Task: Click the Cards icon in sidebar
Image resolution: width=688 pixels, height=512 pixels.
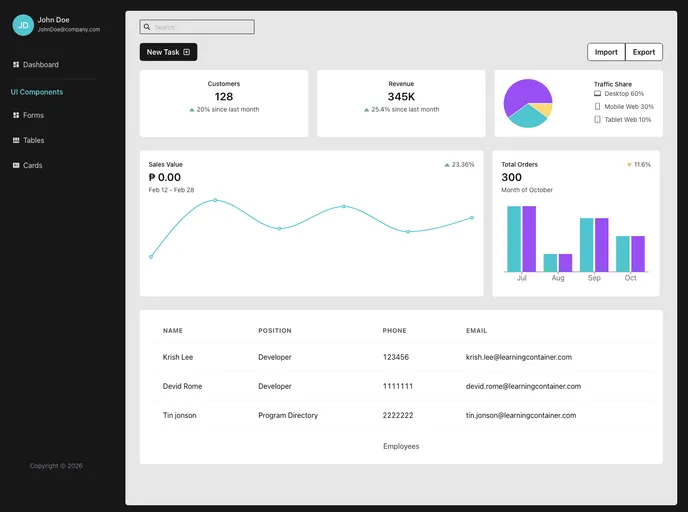Action: (16, 166)
